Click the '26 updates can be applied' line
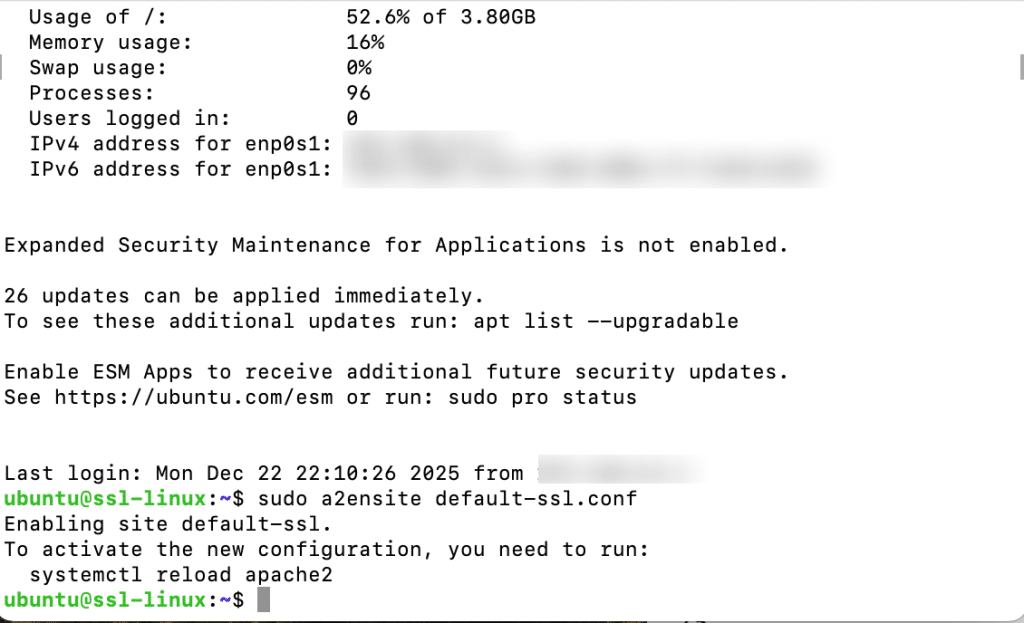Image resolution: width=1024 pixels, height=623 pixels. tap(244, 296)
